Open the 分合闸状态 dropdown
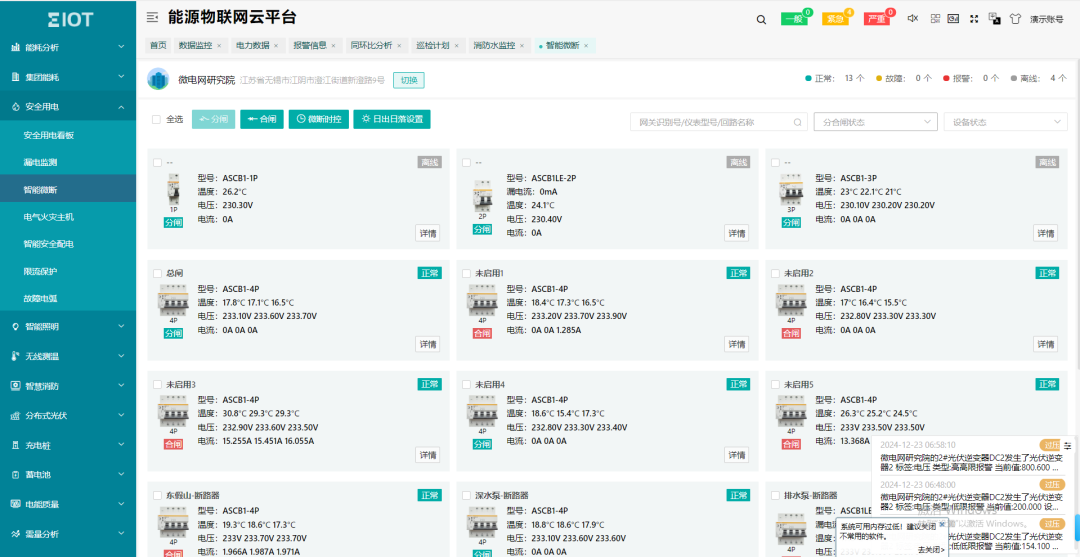Viewport: 1080px width, 557px height. 875,122
